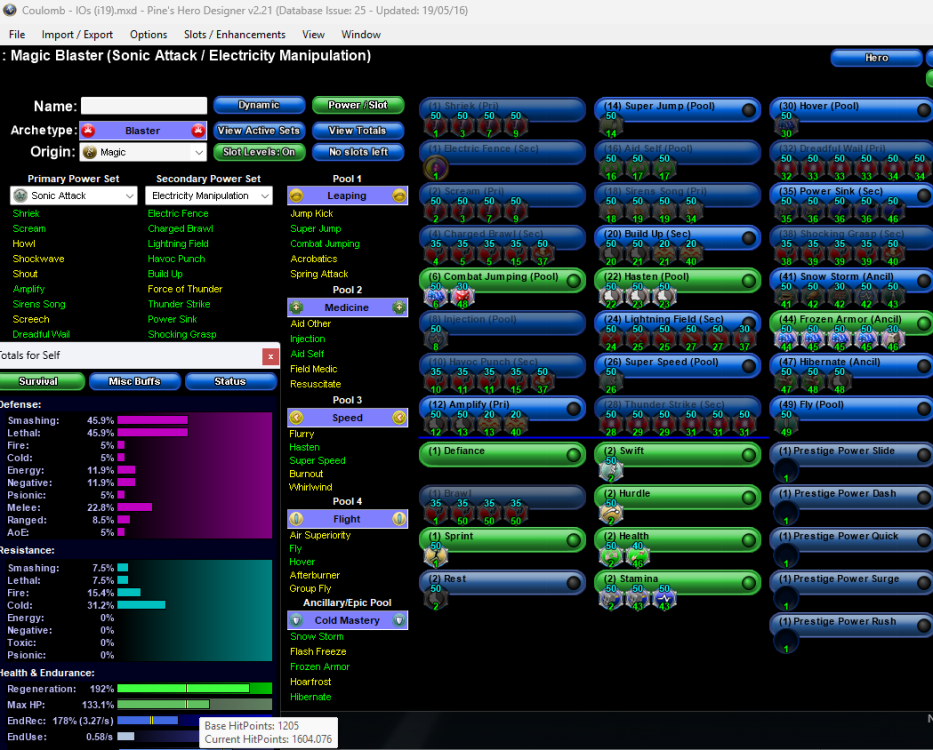Viewport: 933px width, 750px height.
Task: Toggle the Slot Levels: On button
Action: 257,150
